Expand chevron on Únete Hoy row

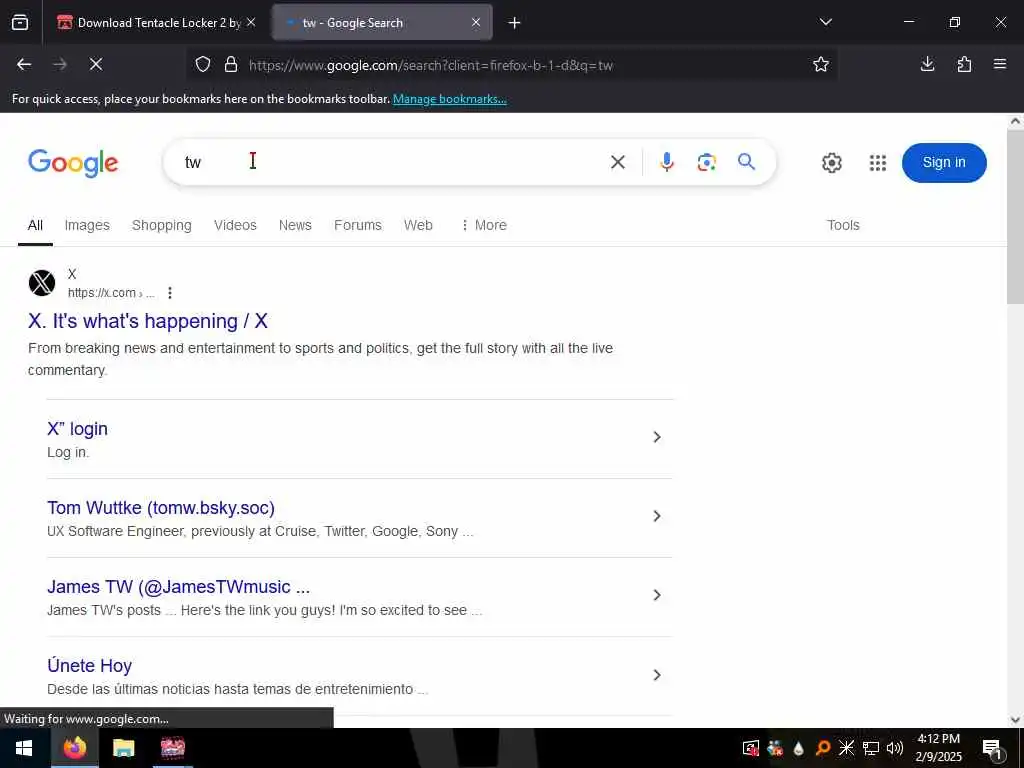point(657,675)
